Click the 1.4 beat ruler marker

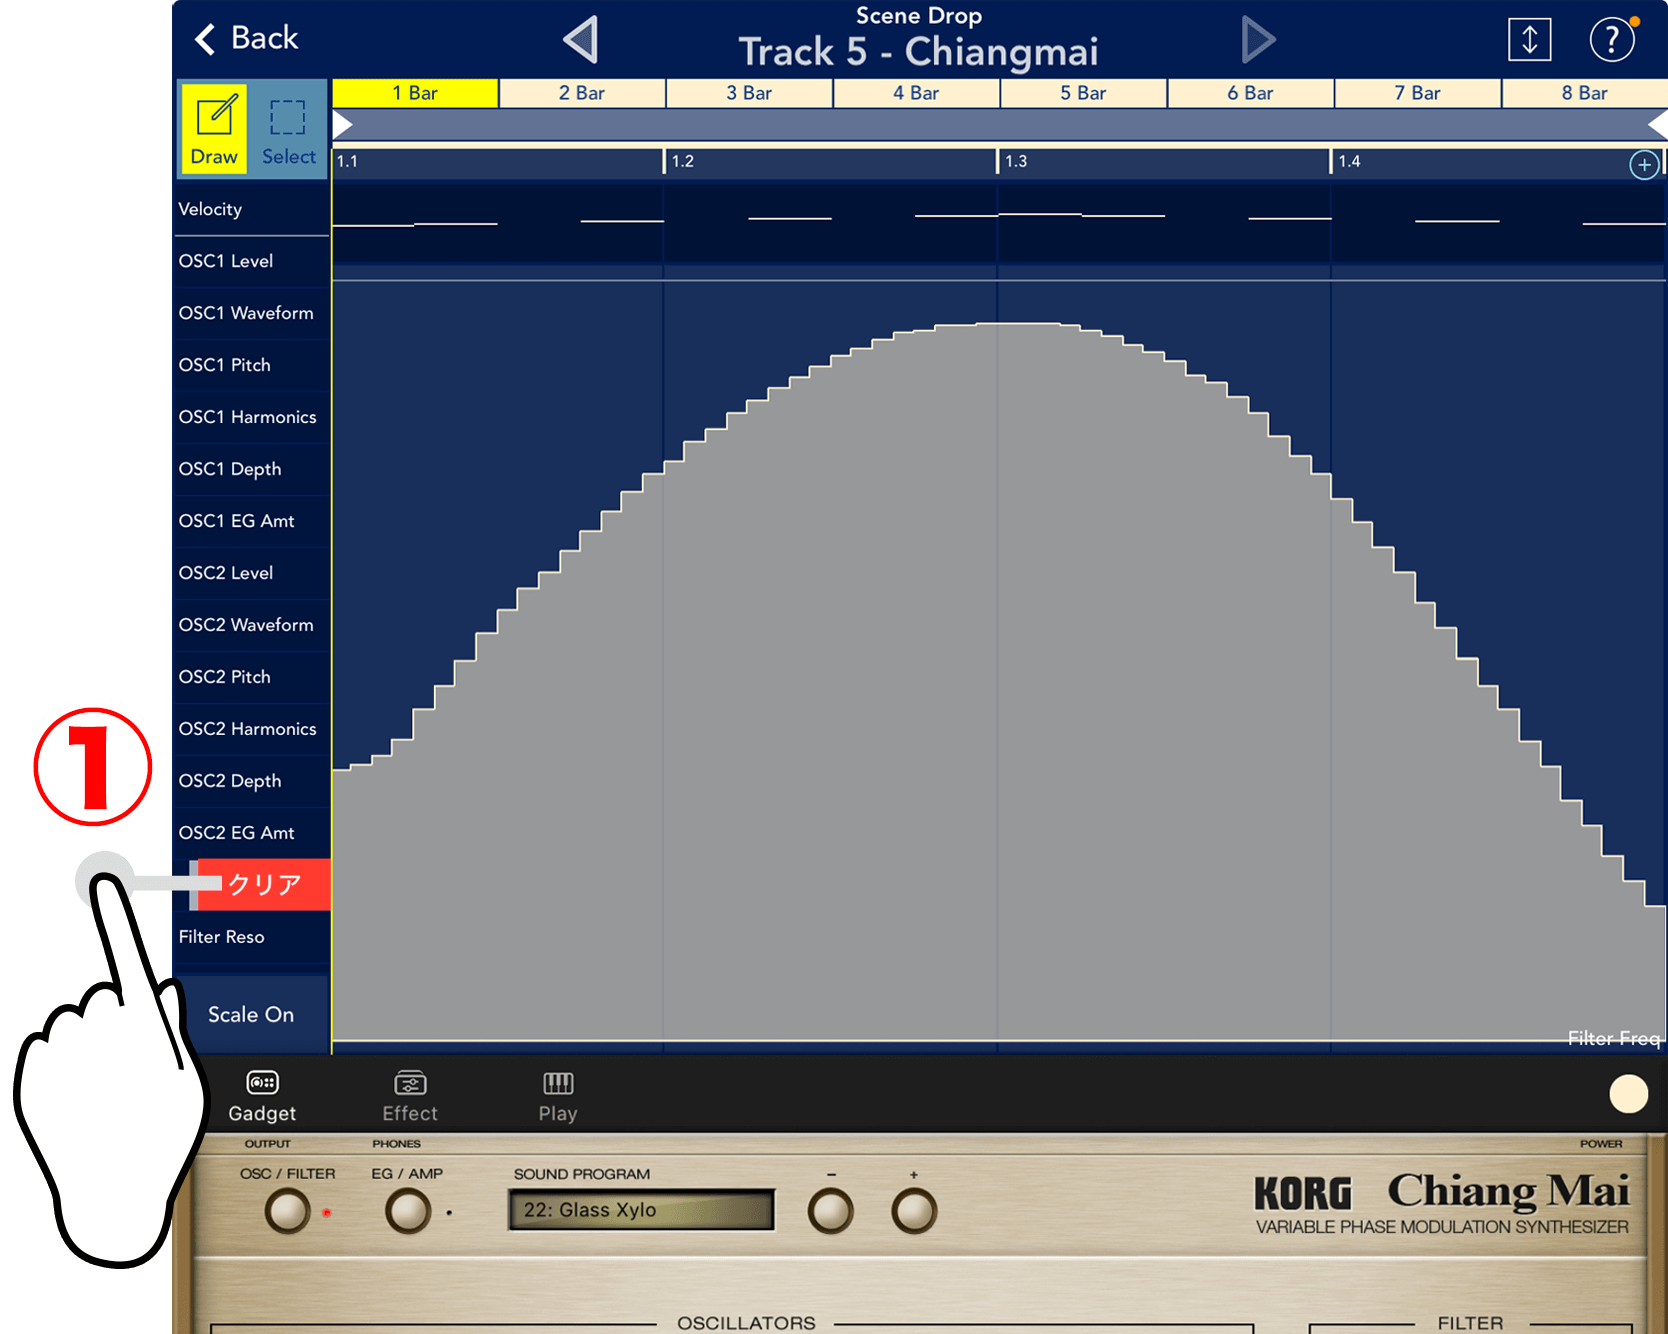click(x=1349, y=162)
